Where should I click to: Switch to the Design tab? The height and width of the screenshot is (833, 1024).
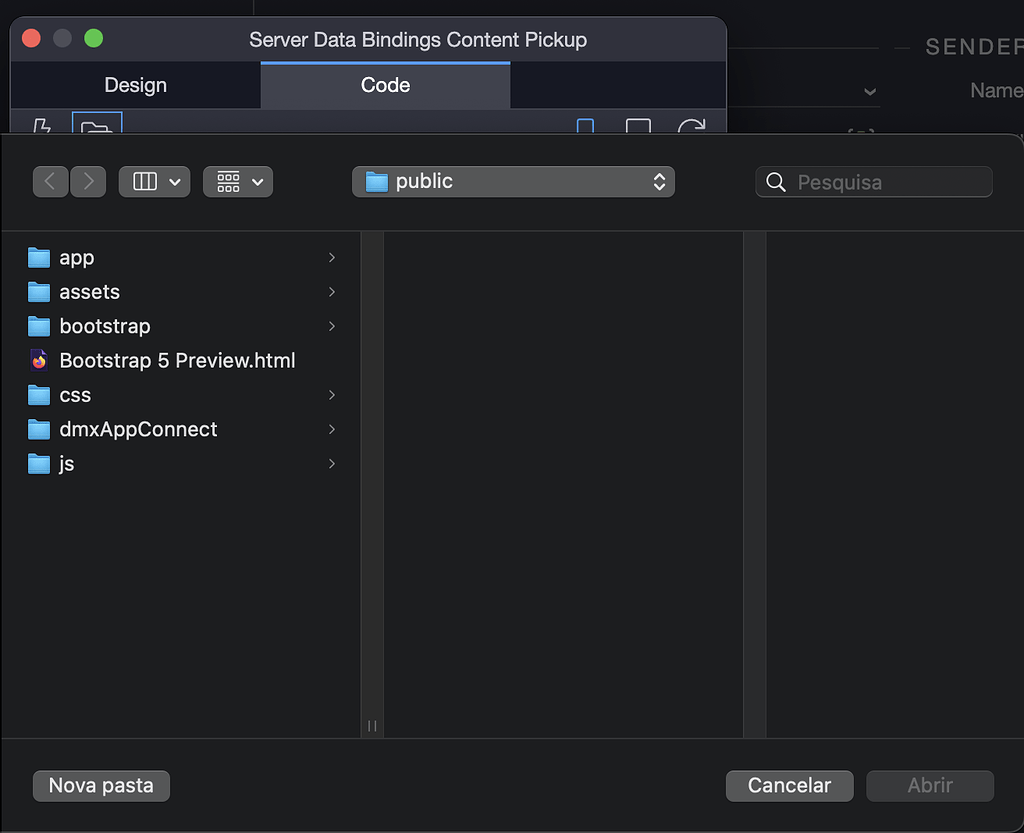point(135,85)
